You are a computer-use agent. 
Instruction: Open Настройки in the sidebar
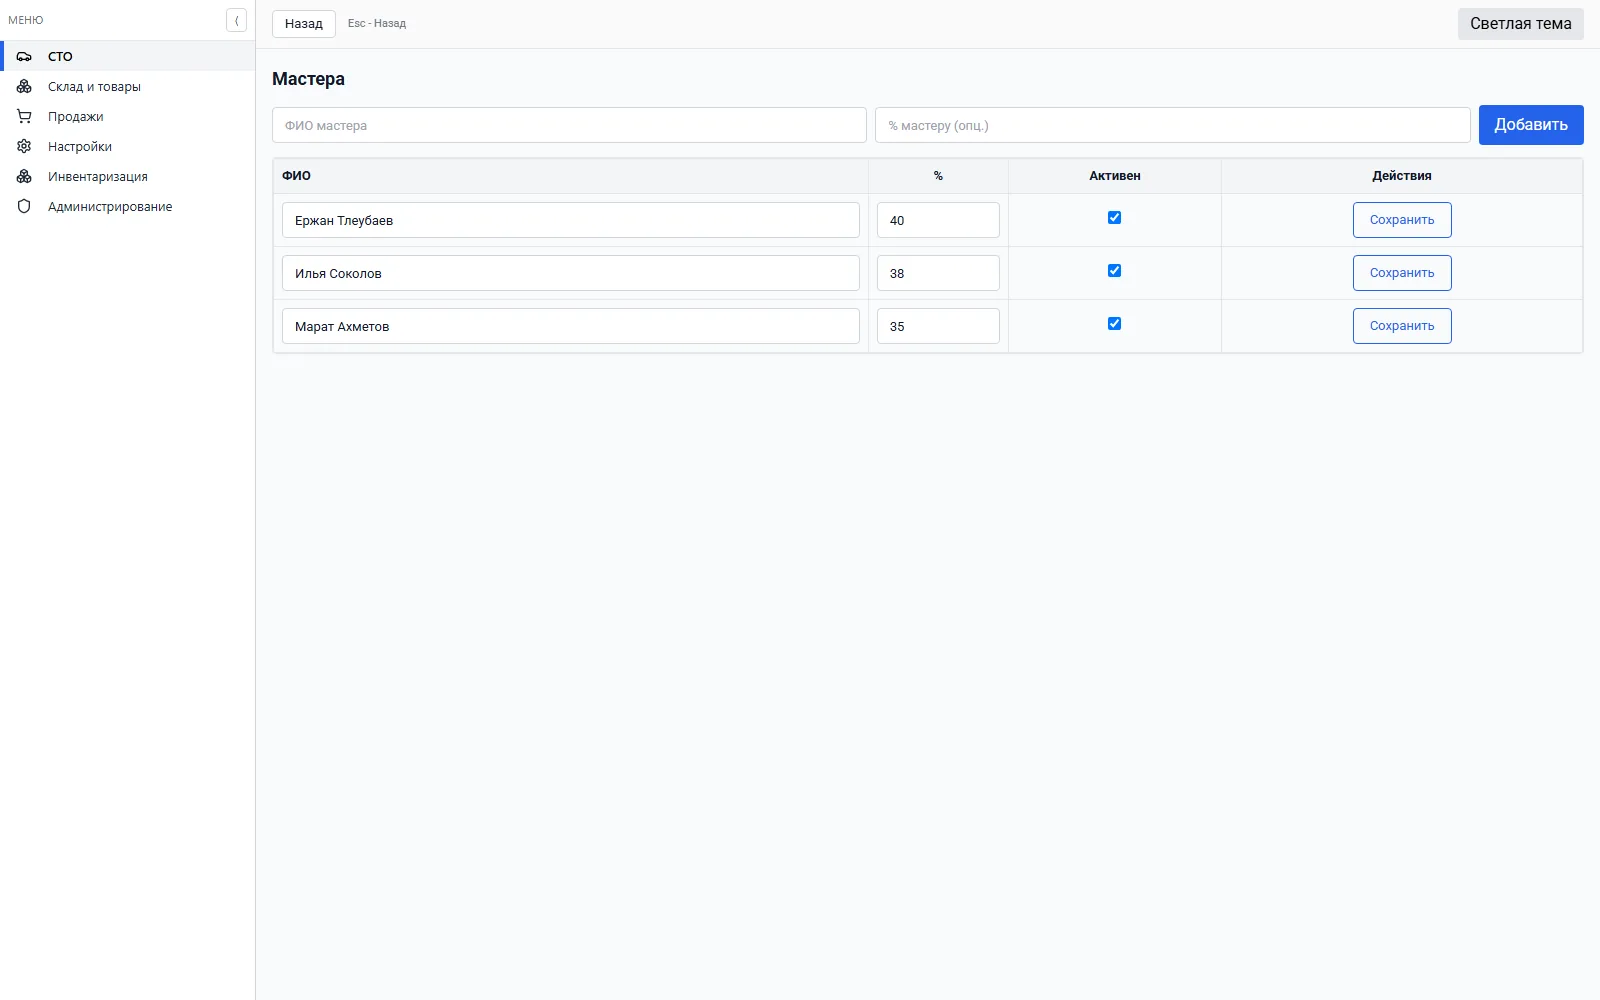point(128,146)
